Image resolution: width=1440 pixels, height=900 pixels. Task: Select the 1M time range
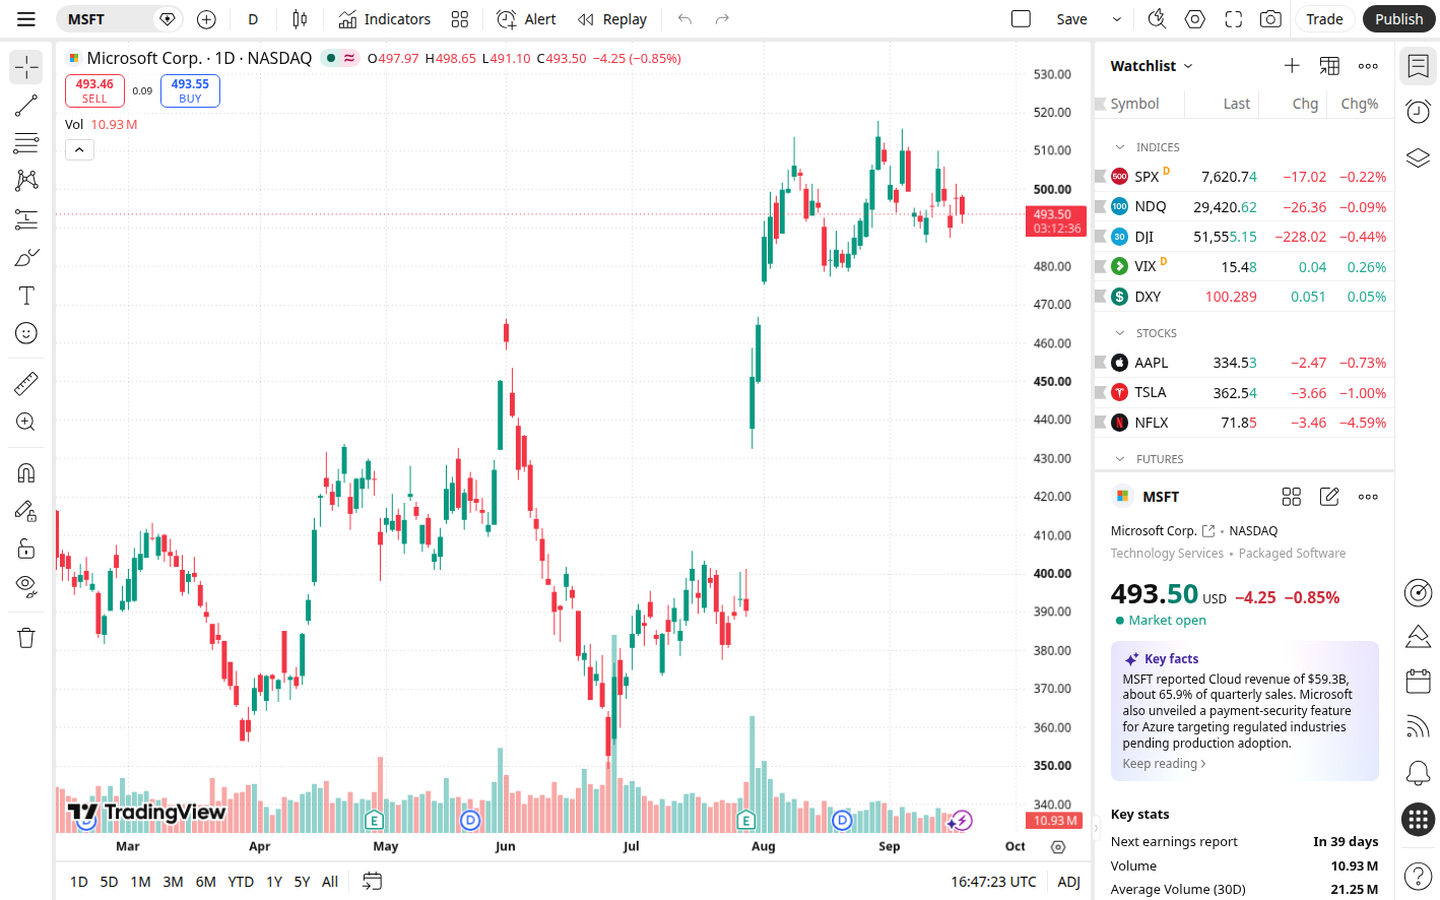pyautogui.click(x=141, y=882)
